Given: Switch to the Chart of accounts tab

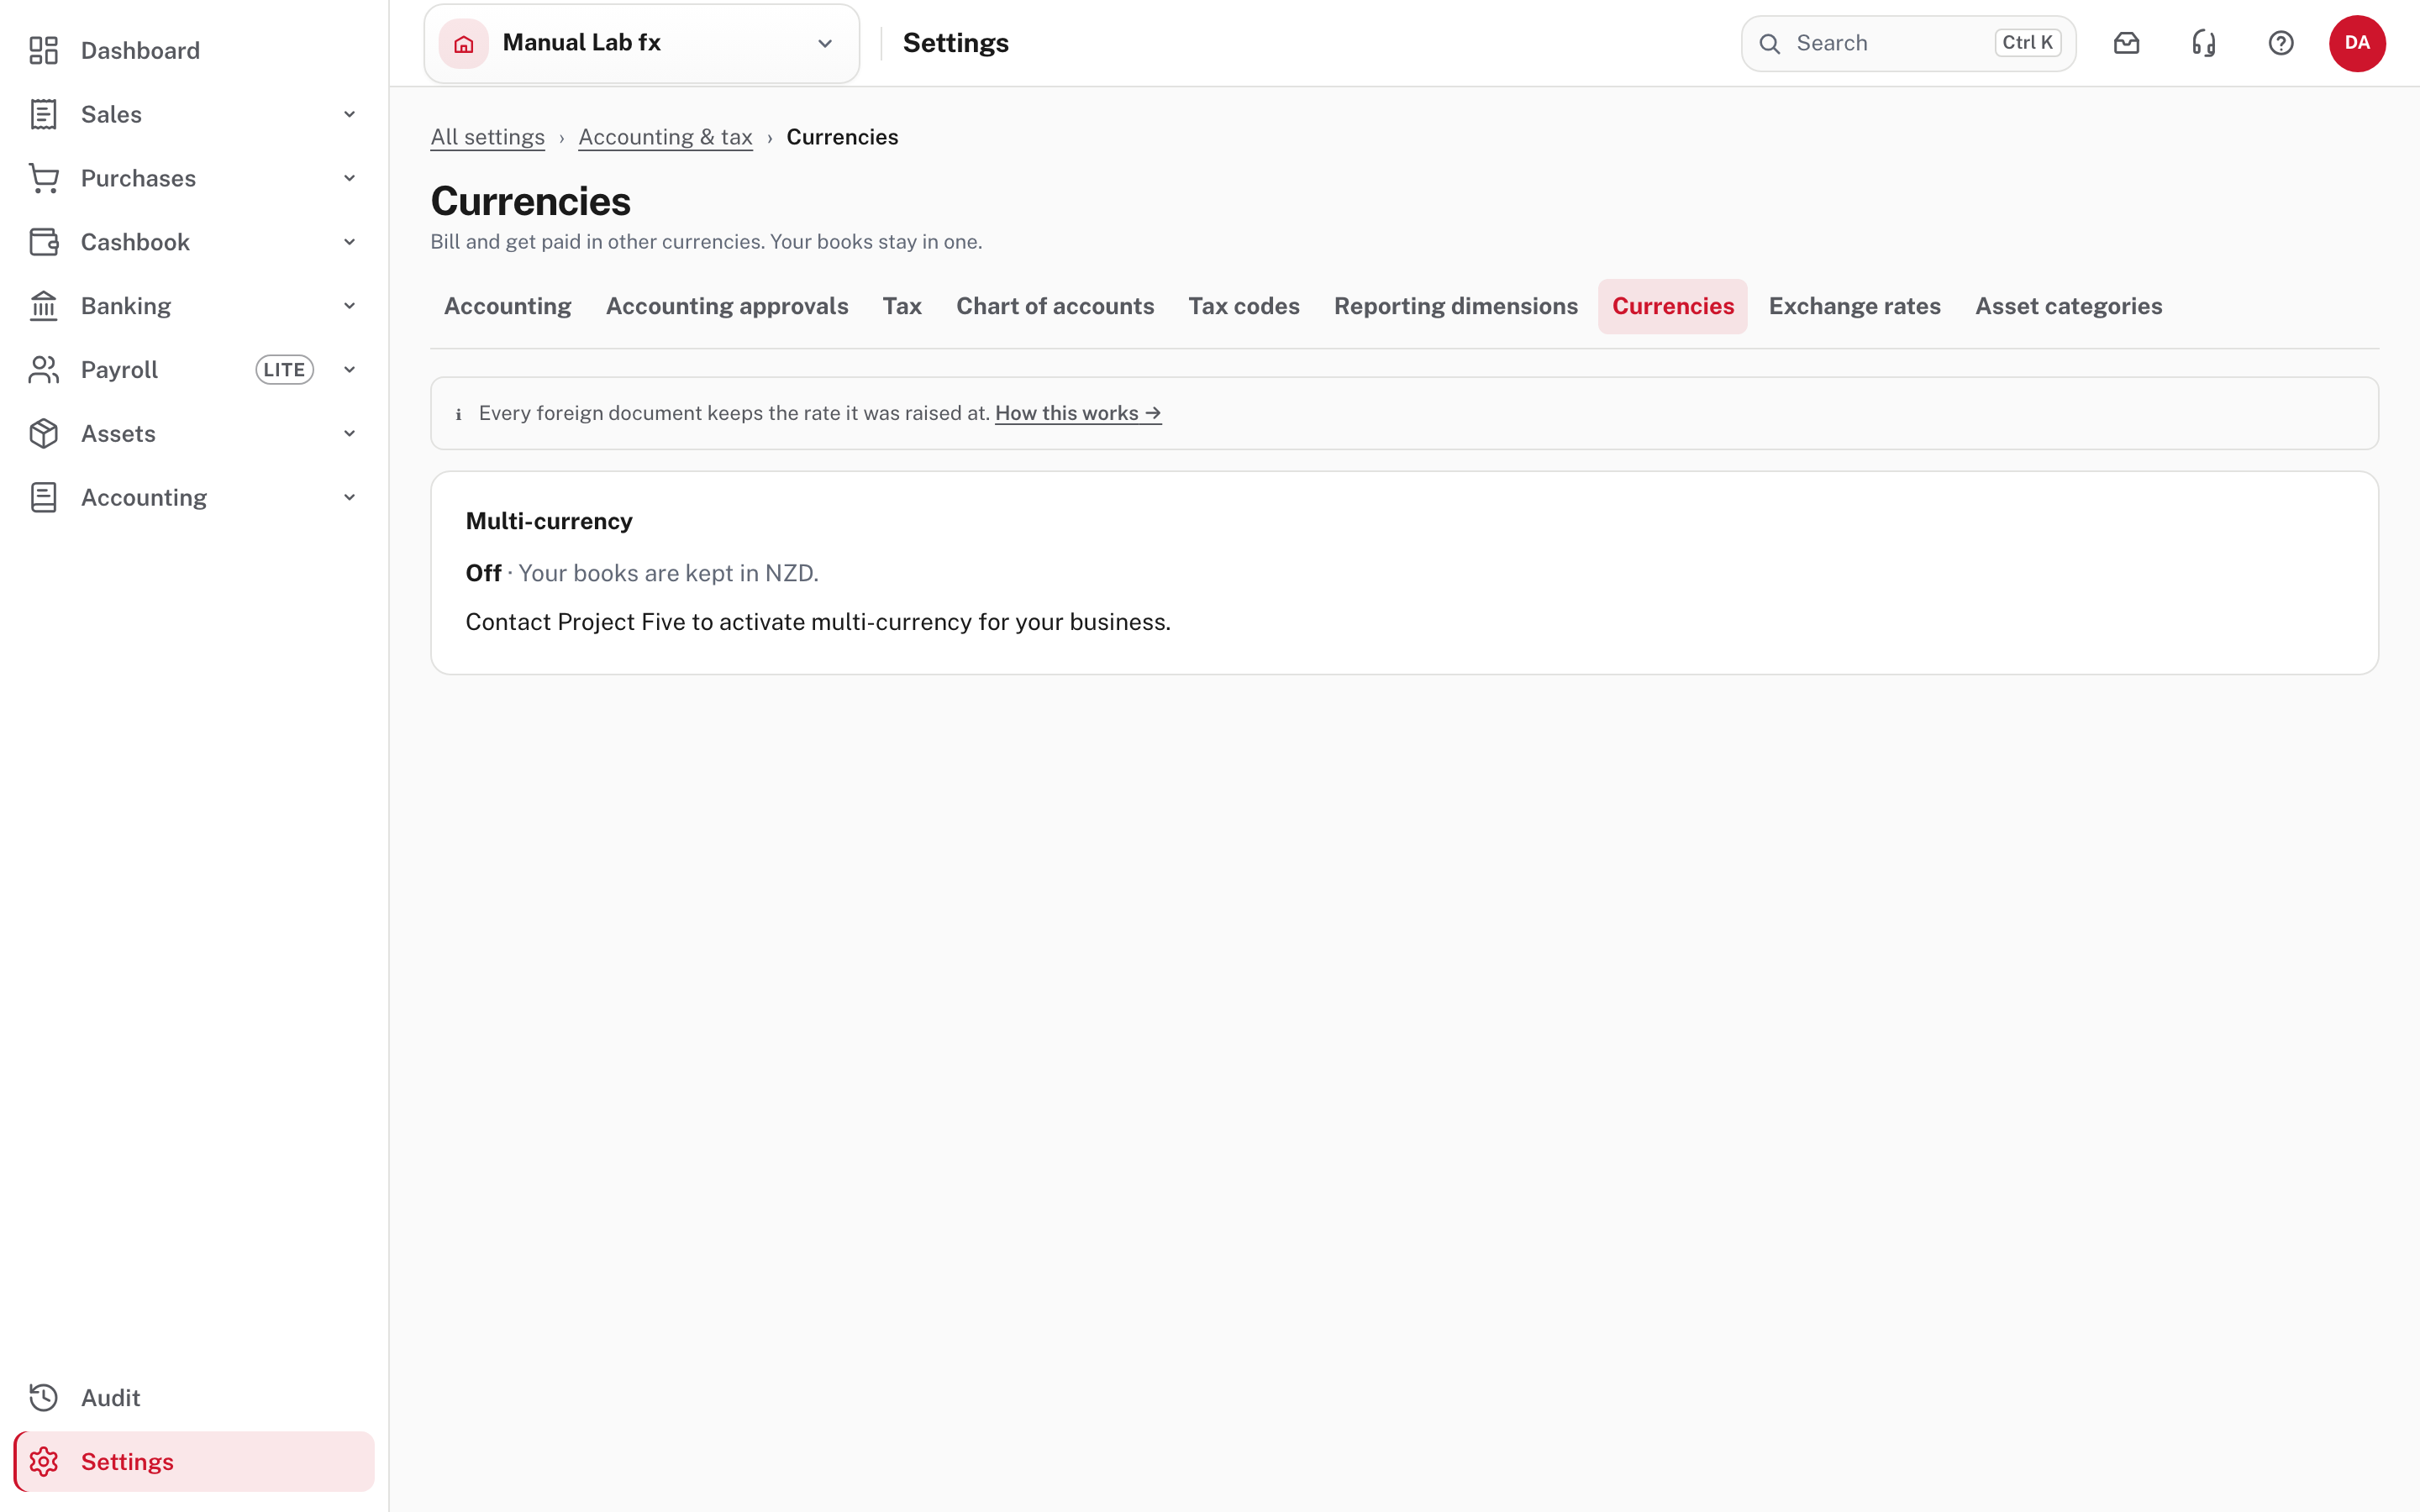Looking at the screenshot, I should coord(1055,306).
